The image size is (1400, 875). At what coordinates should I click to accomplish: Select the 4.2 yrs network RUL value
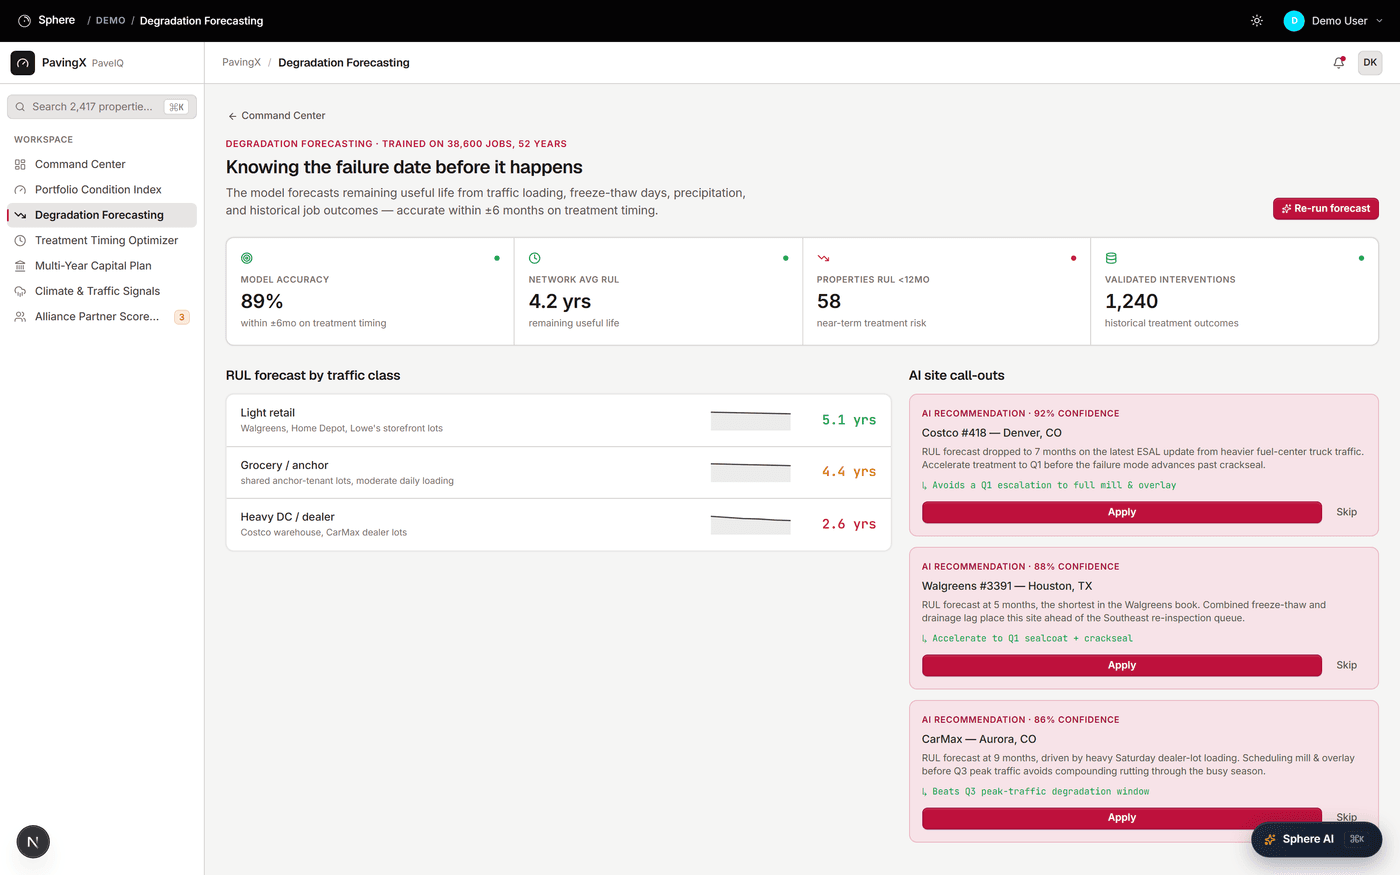pos(560,301)
